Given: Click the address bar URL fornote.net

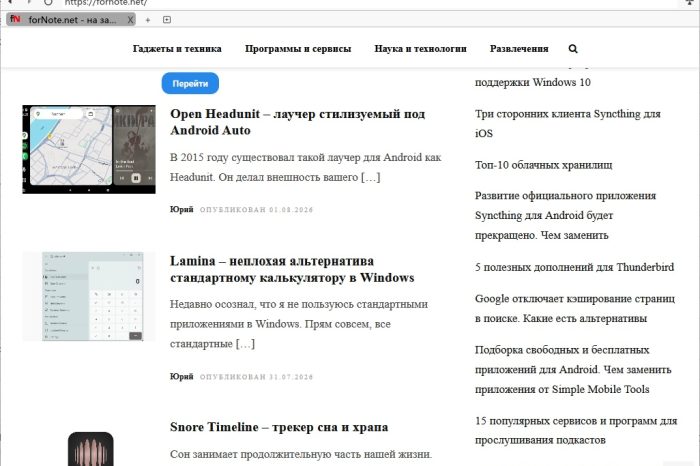Looking at the screenshot, I should pyautogui.click(x=106, y=3).
